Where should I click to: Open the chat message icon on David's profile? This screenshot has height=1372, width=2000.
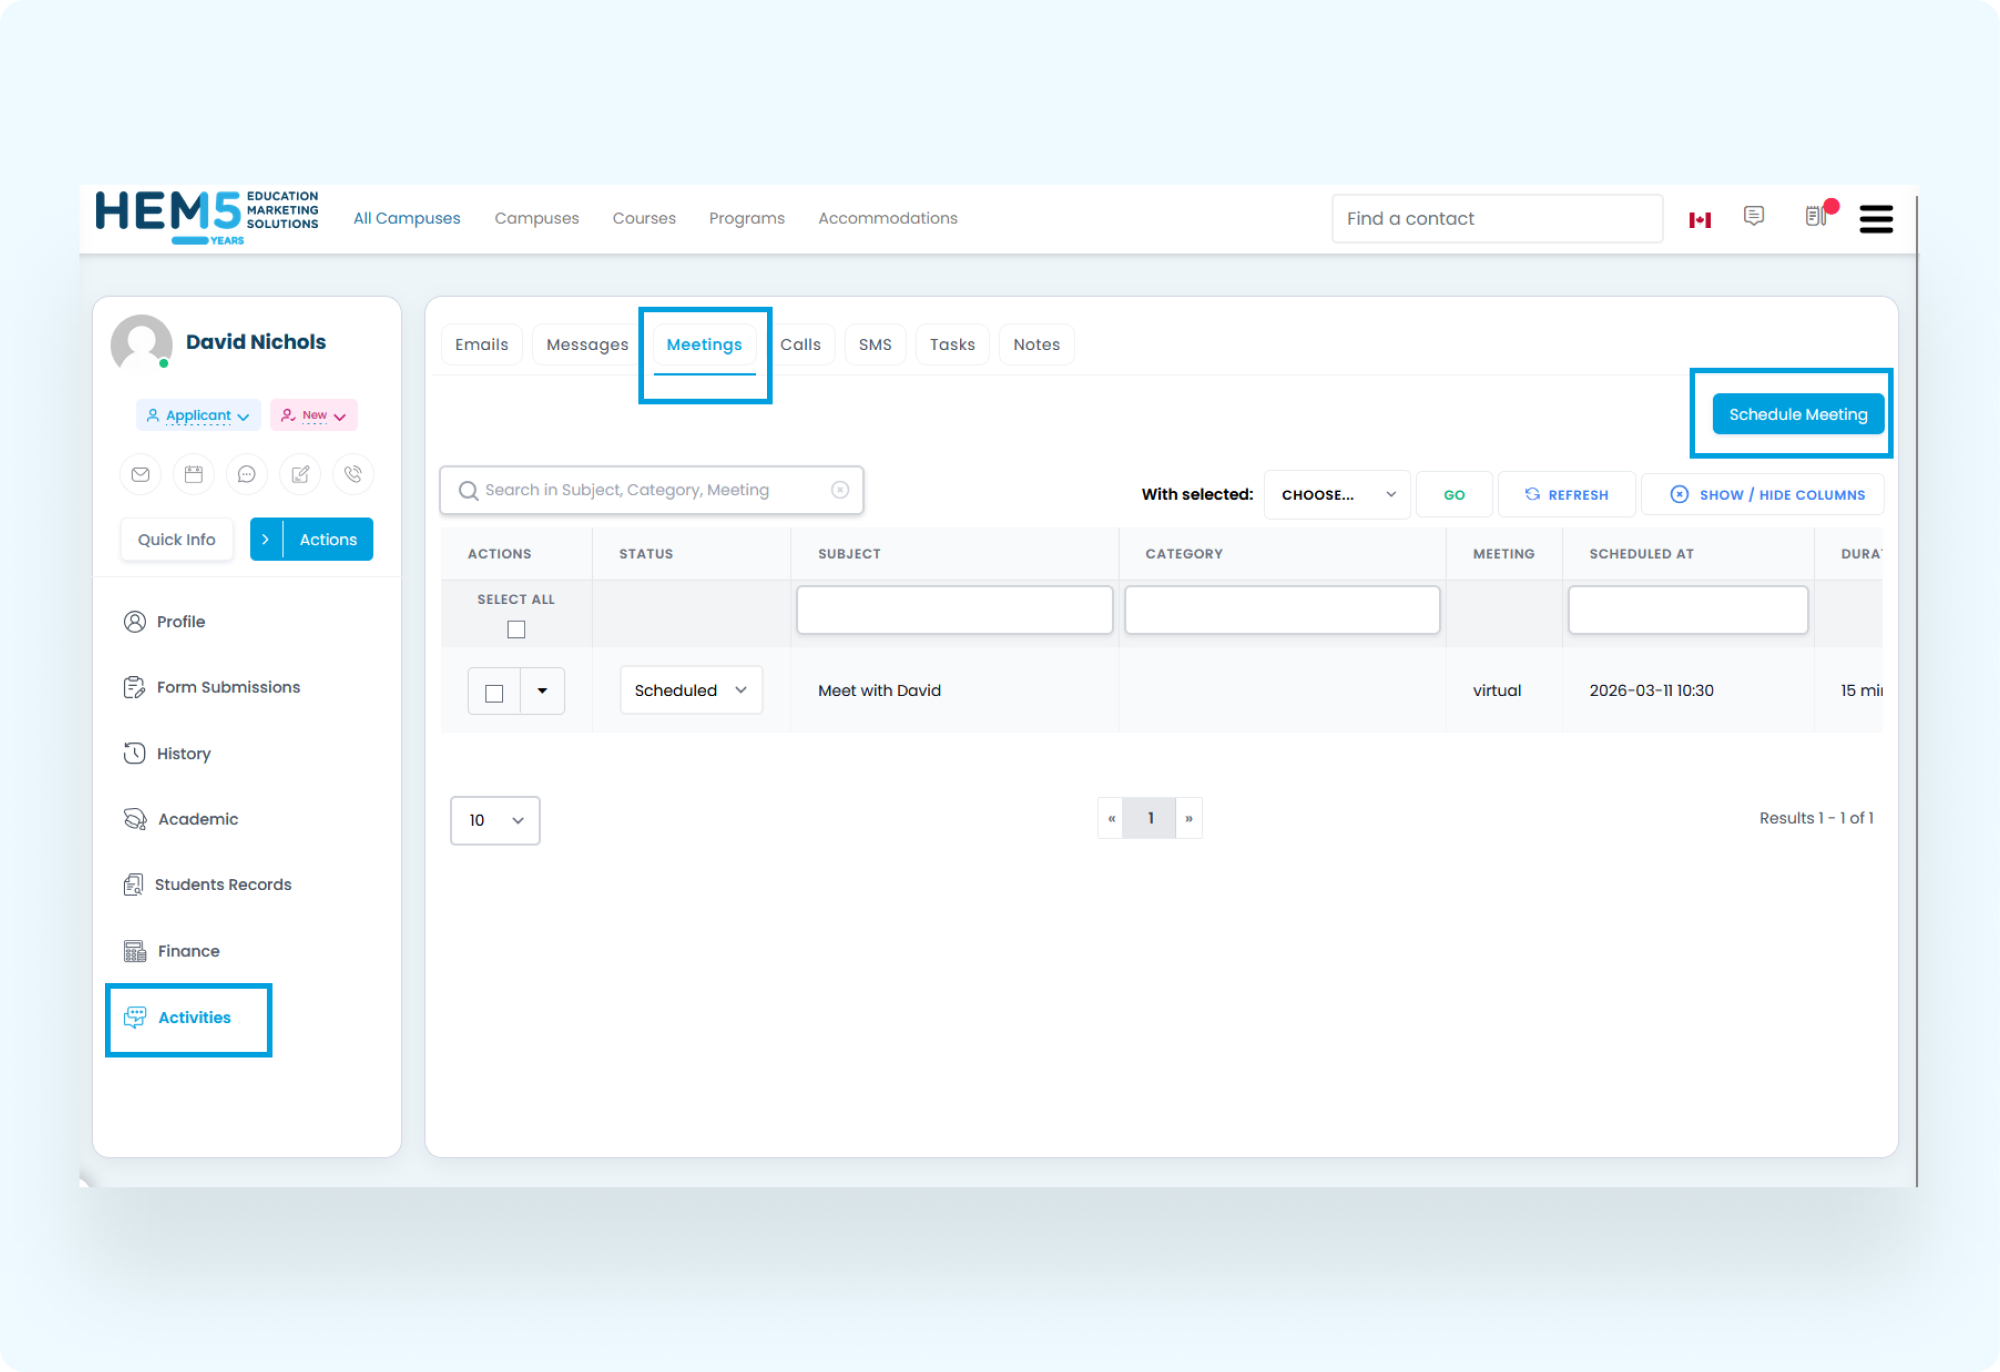coord(247,474)
